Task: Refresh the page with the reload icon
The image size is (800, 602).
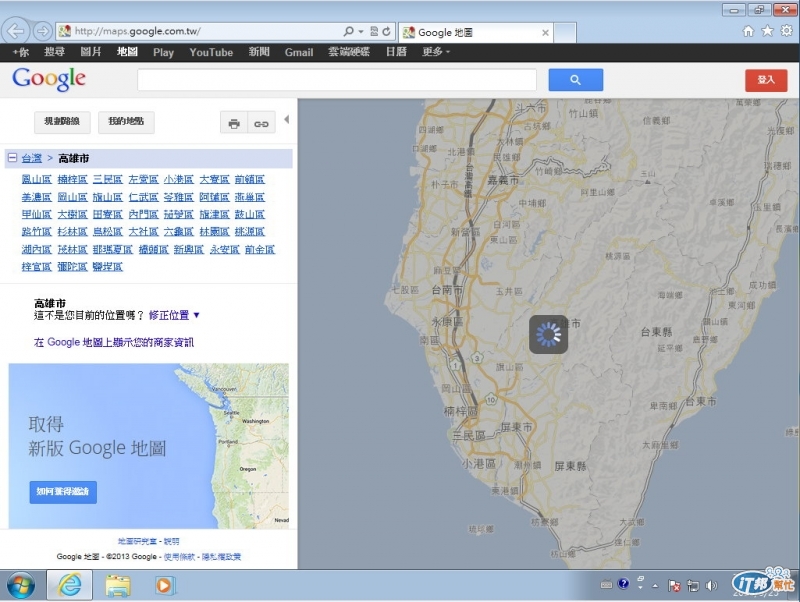Action: coord(387,31)
